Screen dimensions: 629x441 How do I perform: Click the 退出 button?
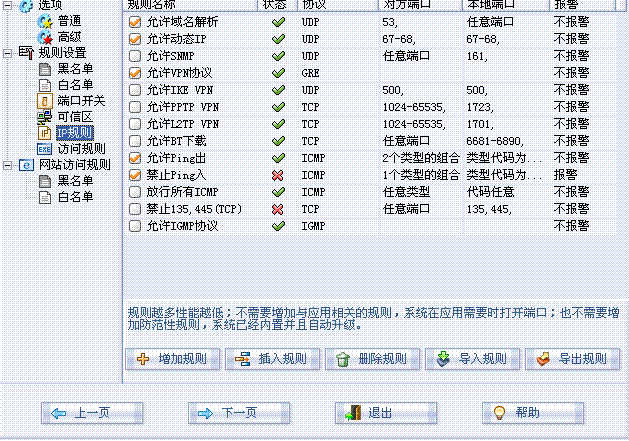point(386,413)
